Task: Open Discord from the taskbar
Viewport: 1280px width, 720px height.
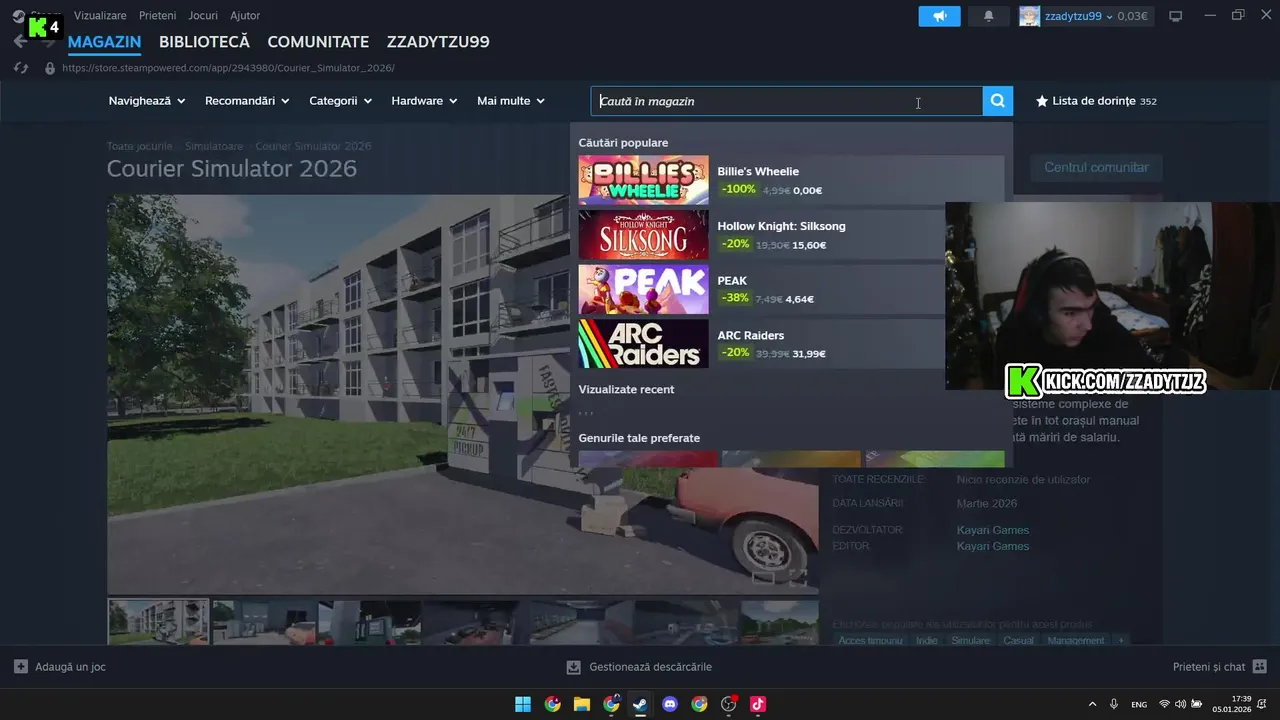Action: pos(670,704)
